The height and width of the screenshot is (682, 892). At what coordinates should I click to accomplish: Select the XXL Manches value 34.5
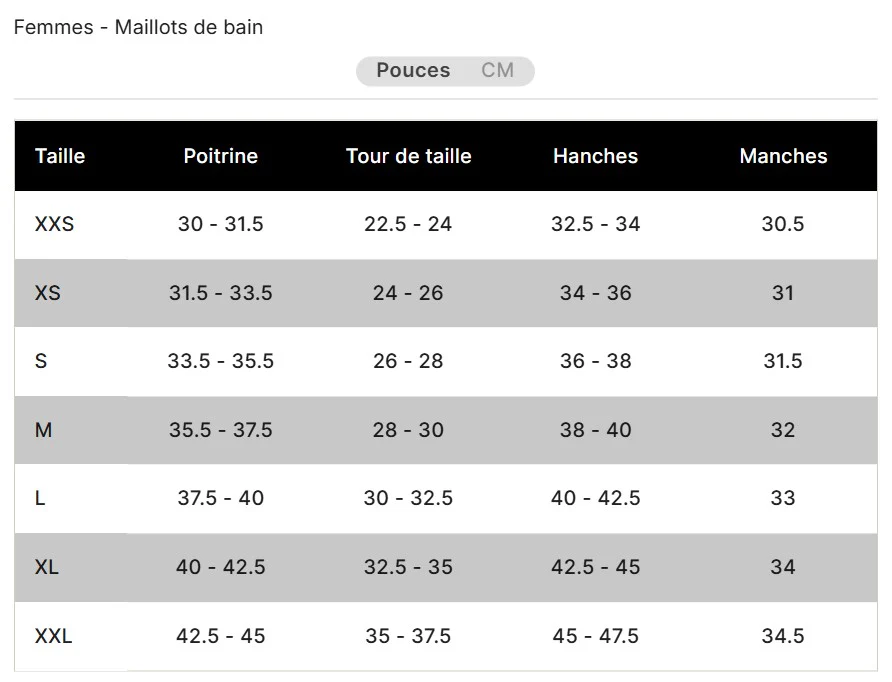tap(783, 636)
